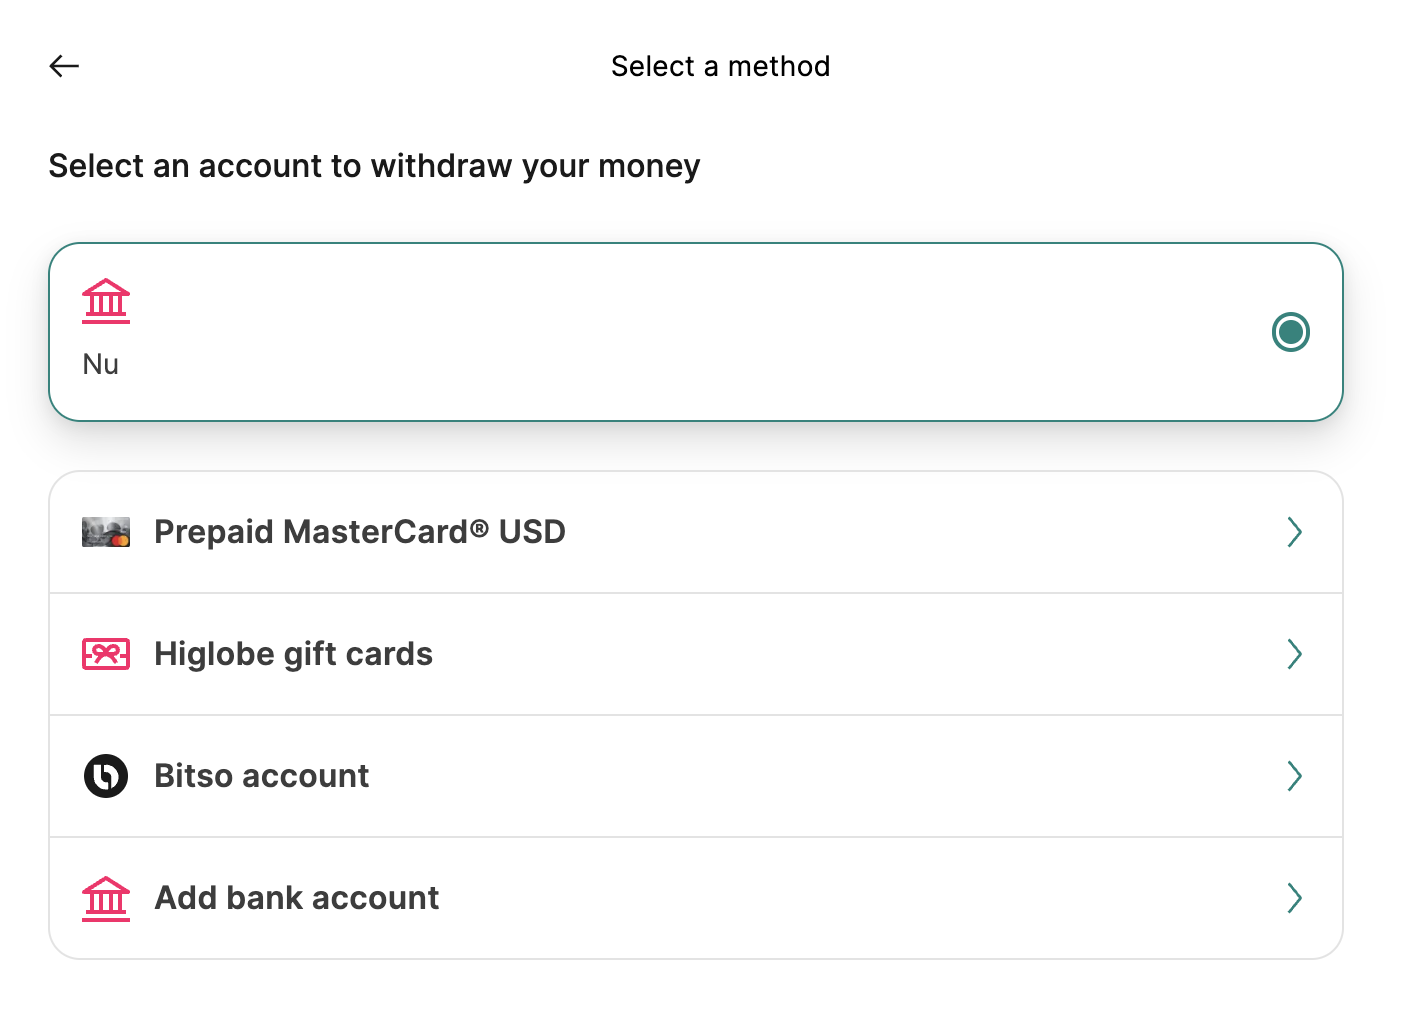
Task: Select Add bank account option
Action: point(696,898)
